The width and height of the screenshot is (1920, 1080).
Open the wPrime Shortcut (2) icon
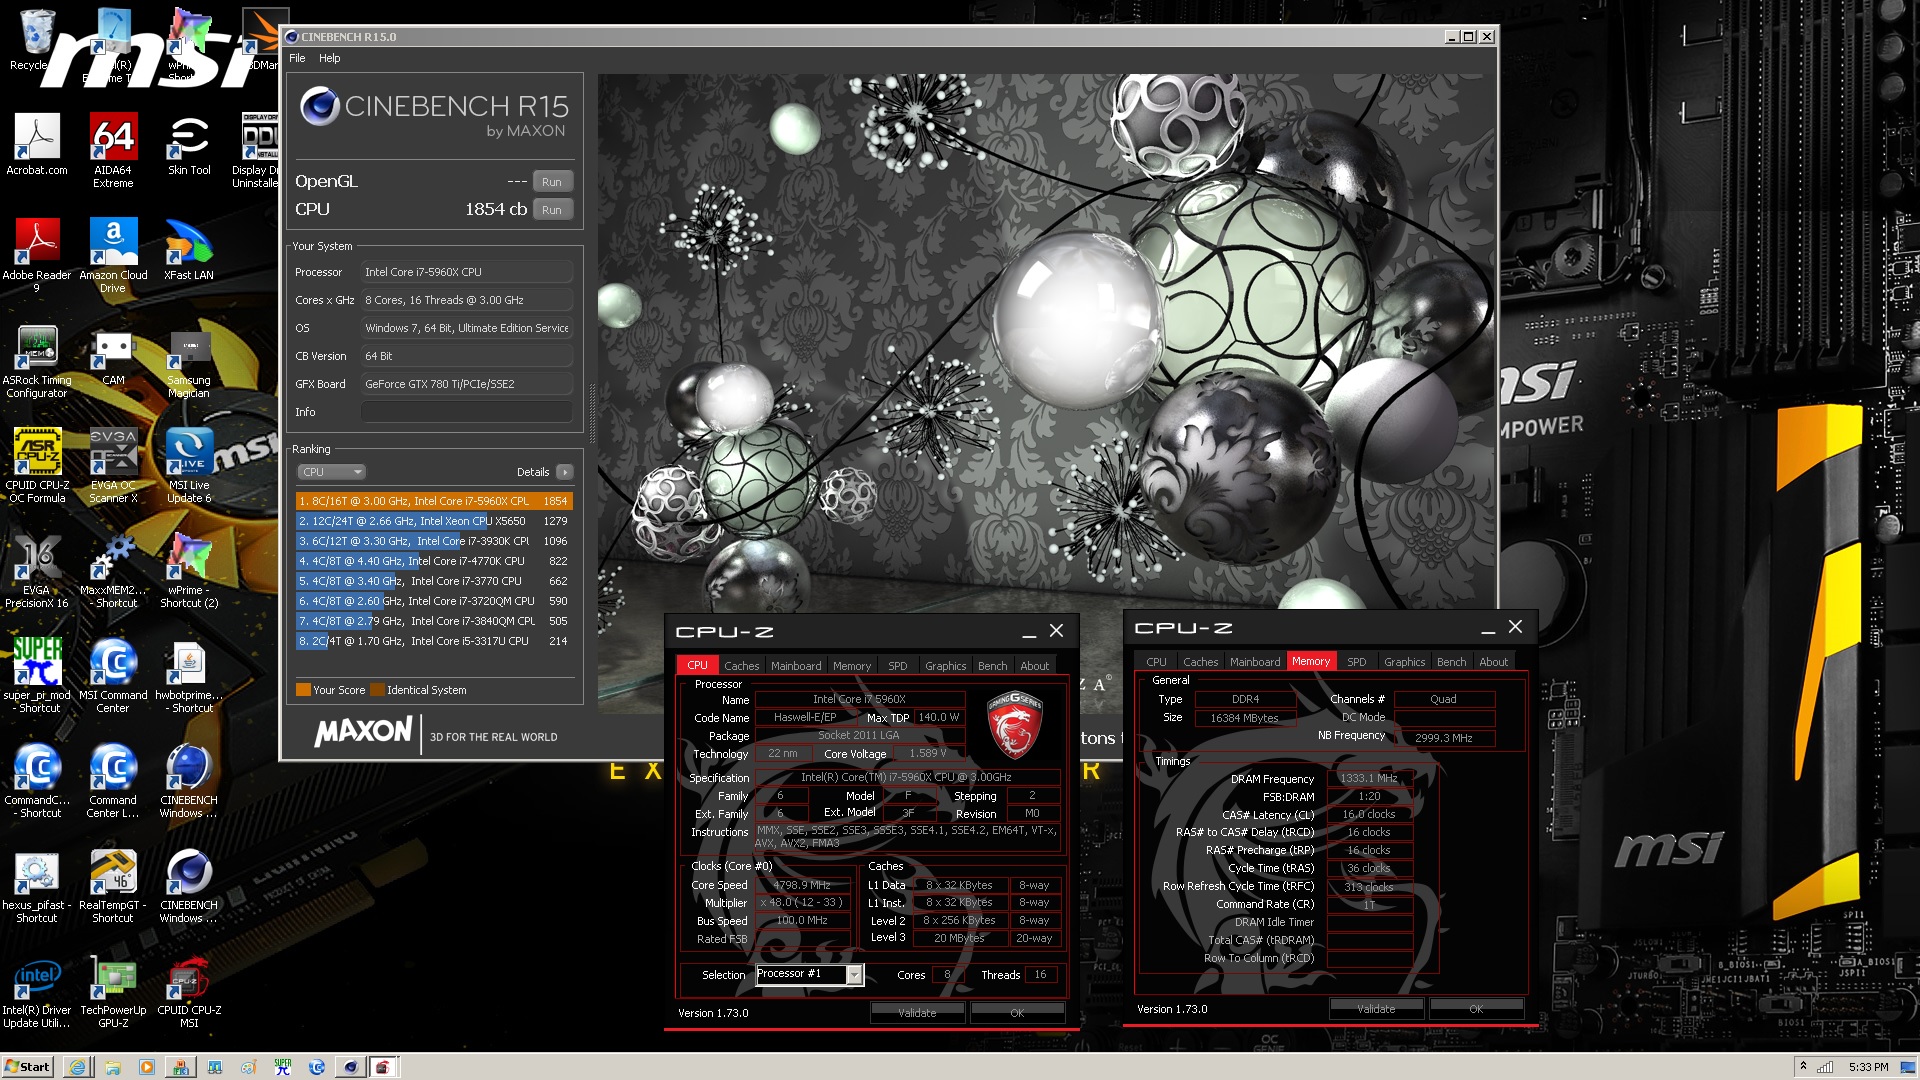click(x=189, y=572)
